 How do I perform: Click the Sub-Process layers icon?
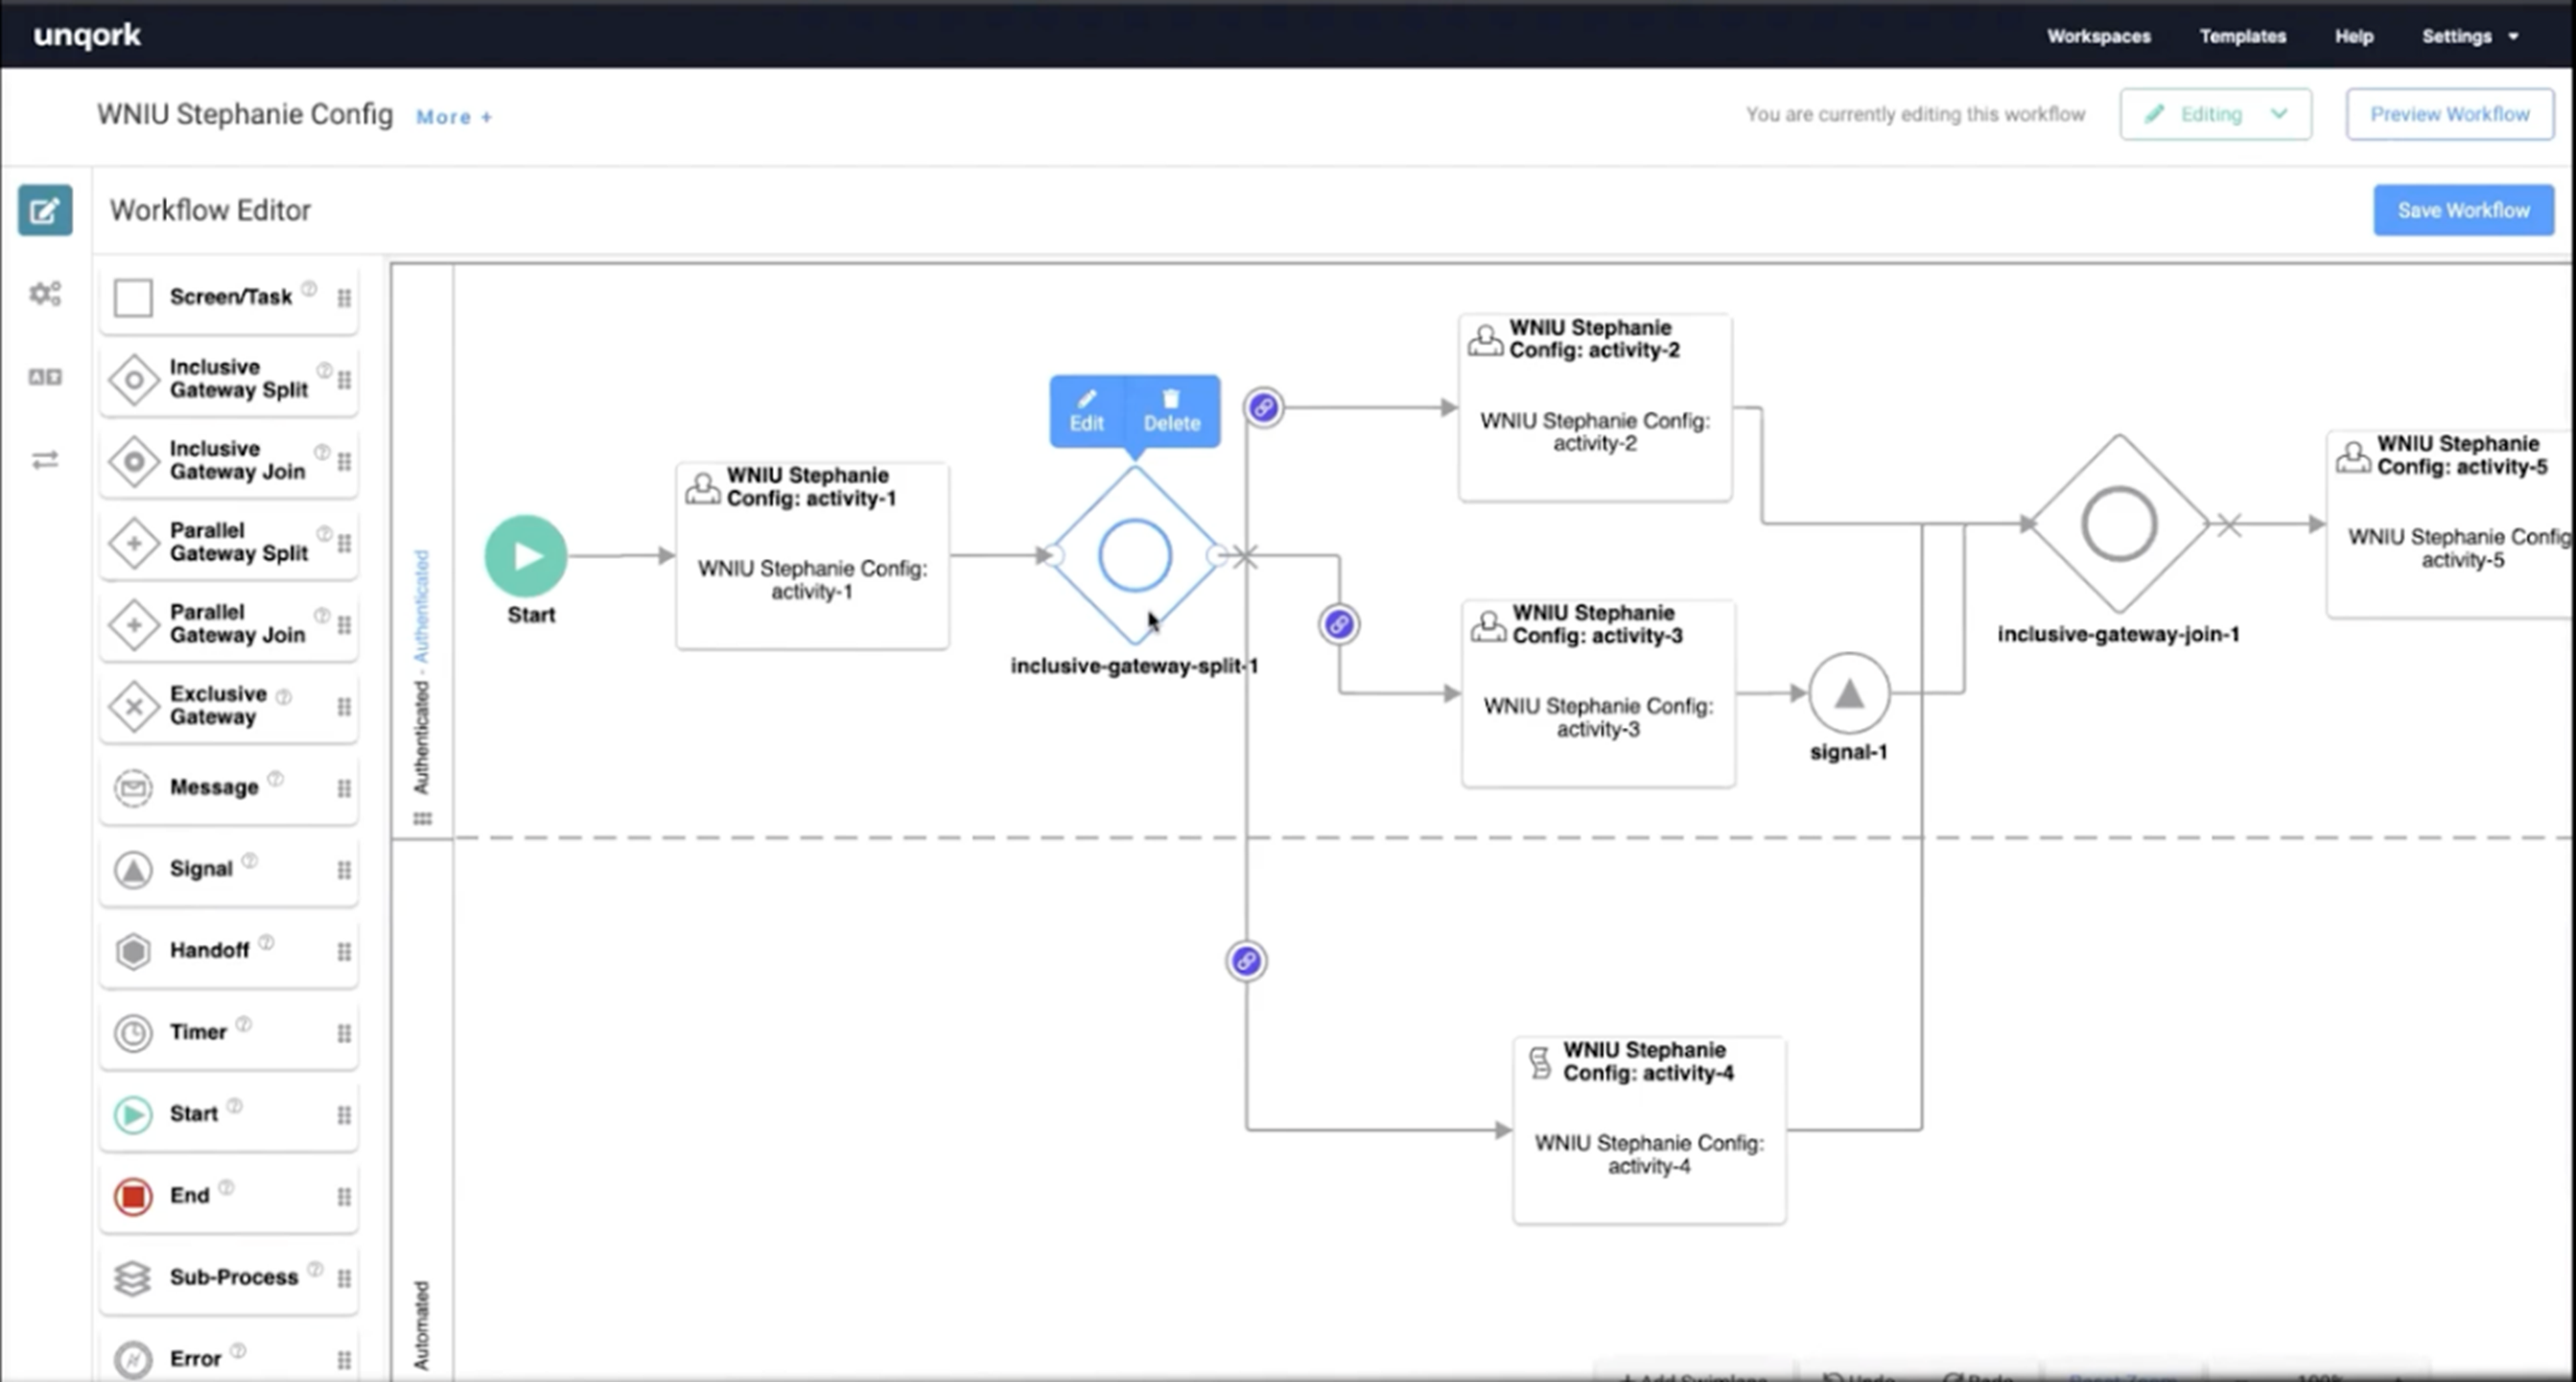133,1277
